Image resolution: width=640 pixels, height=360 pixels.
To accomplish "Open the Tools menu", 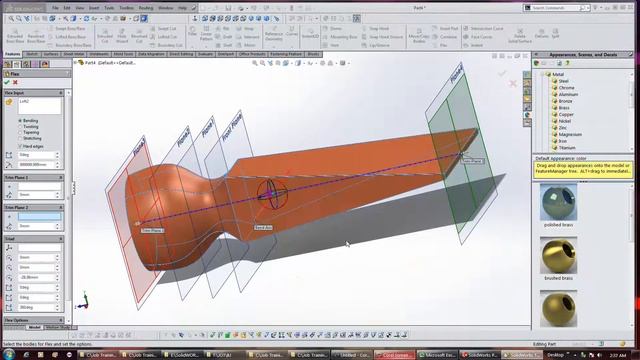I will pyautogui.click(x=109, y=8).
